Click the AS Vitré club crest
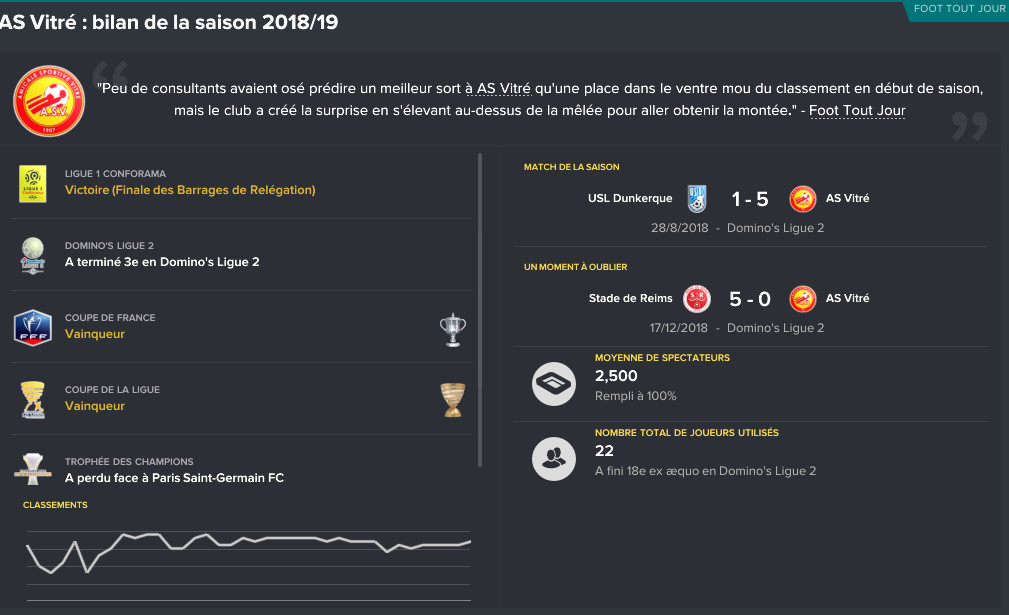Screen dimensions: 1009x615 [49, 101]
